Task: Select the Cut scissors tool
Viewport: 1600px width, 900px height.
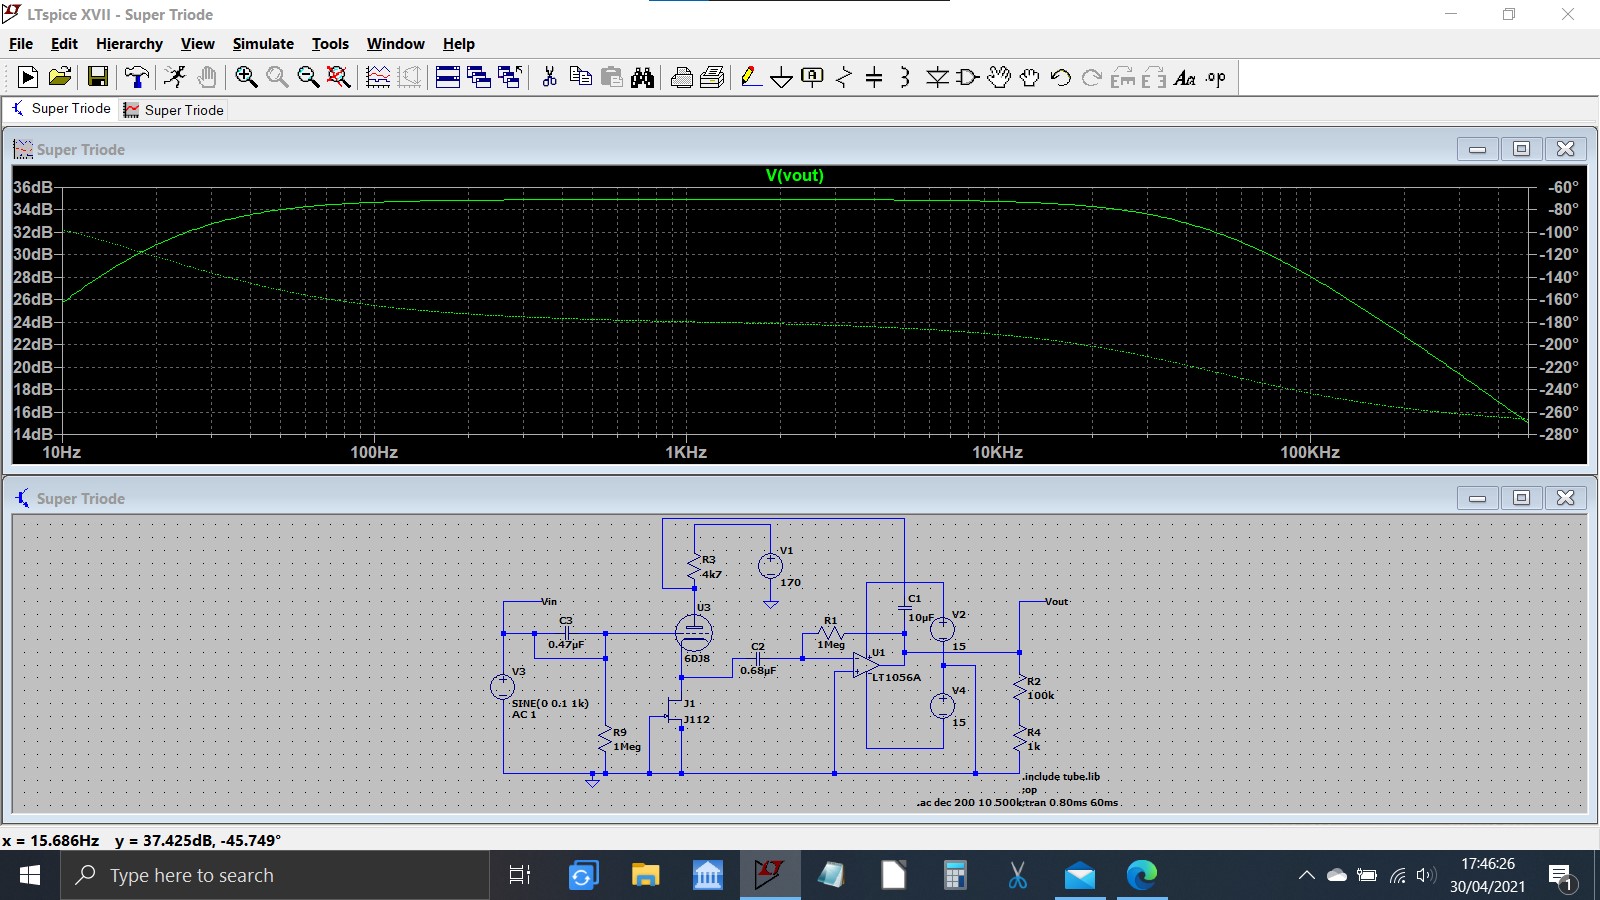Action: pyautogui.click(x=549, y=77)
